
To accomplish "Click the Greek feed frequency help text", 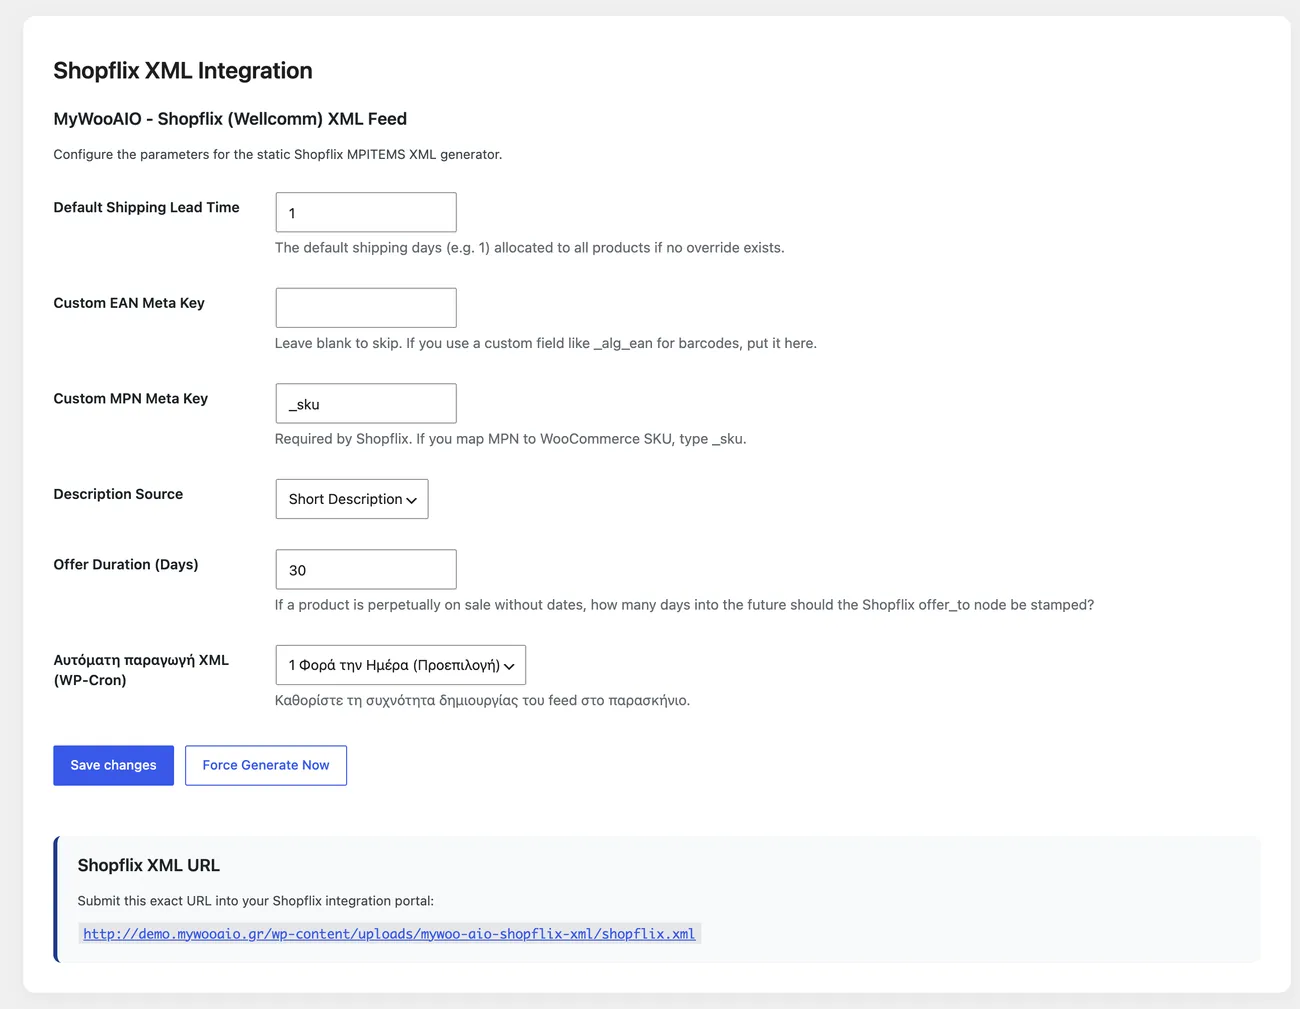I will [x=483, y=700].
